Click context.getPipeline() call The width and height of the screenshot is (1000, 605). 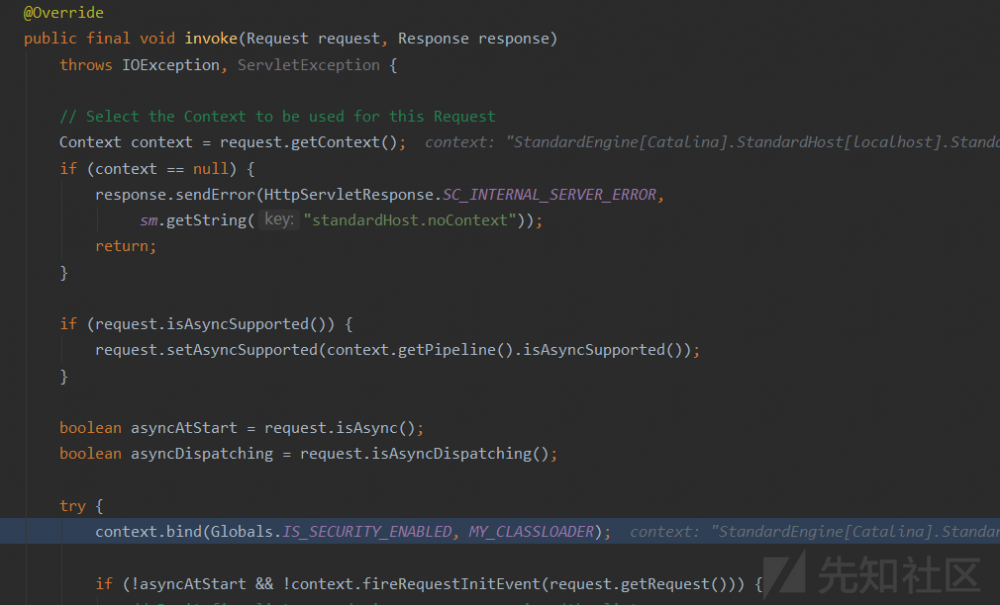[420, 350]
